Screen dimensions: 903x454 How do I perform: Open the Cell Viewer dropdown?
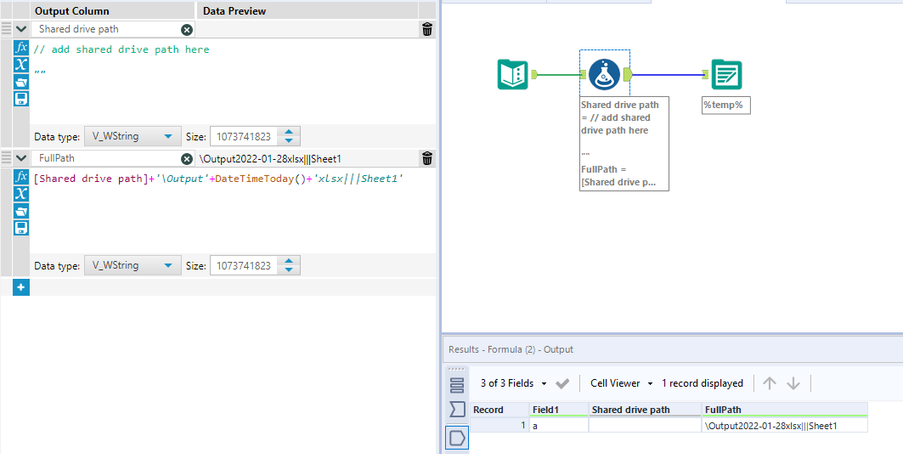tap(622, 383)
